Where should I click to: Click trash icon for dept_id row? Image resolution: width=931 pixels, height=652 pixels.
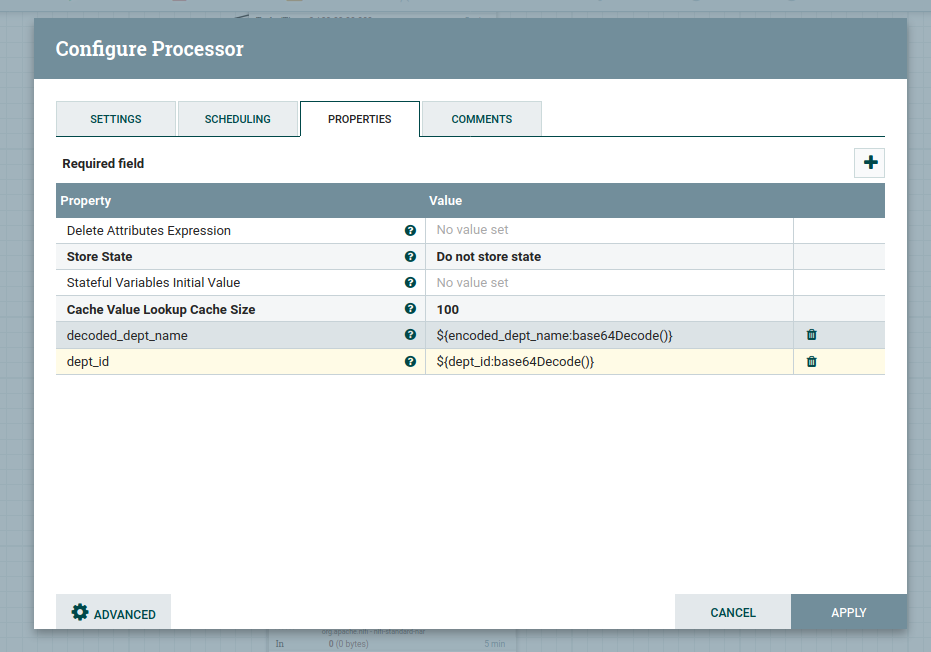(x=811, y=362)
